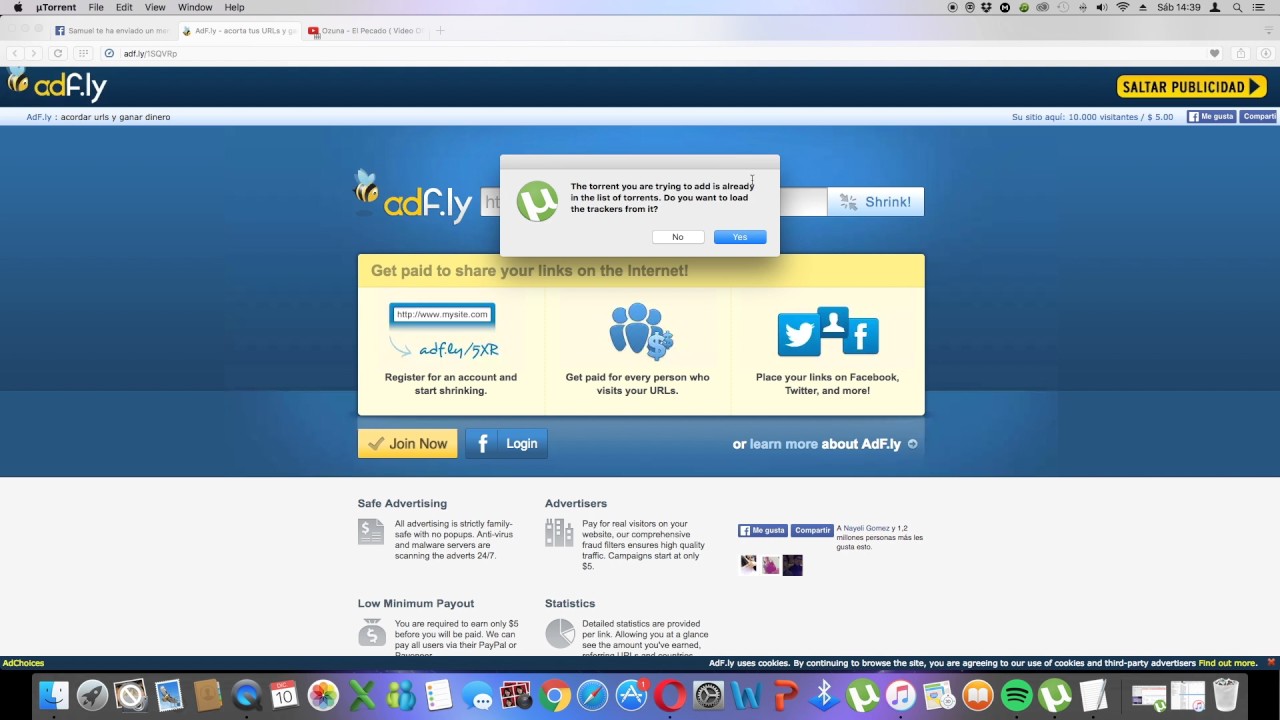1280x720 pixels.
Task: Switch to the Ozuna - El Pecado YouTube tab
Action: pyautogui.click(x=366, y=31)
